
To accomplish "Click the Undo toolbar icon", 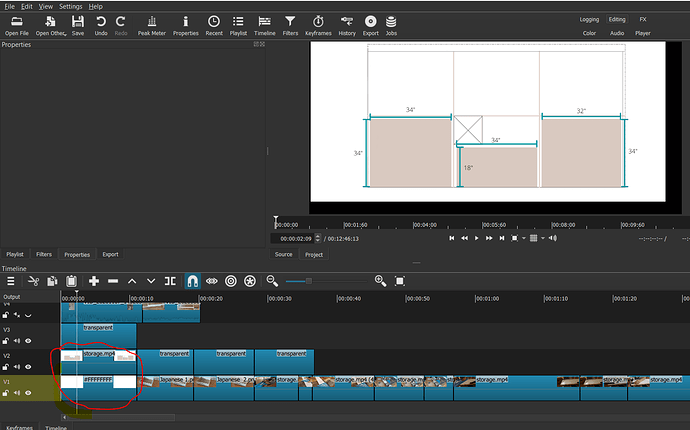I will click(x=101, y=26).
